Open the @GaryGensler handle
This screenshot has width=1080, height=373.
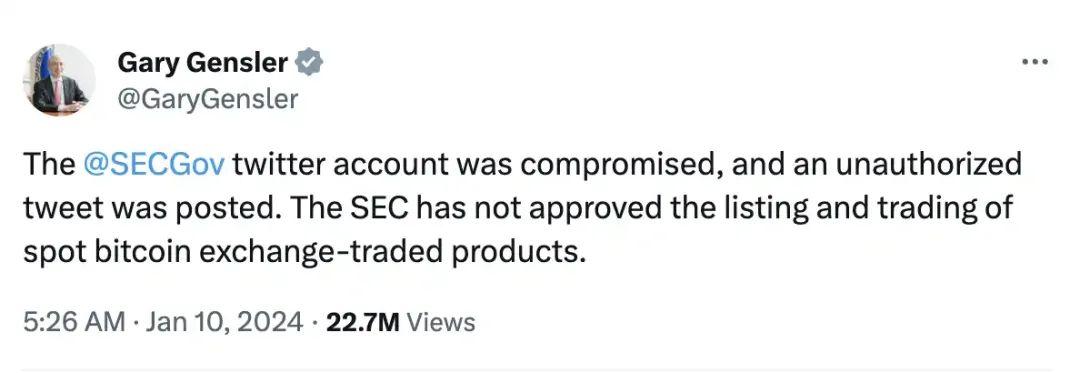click(x=207, y=99)
